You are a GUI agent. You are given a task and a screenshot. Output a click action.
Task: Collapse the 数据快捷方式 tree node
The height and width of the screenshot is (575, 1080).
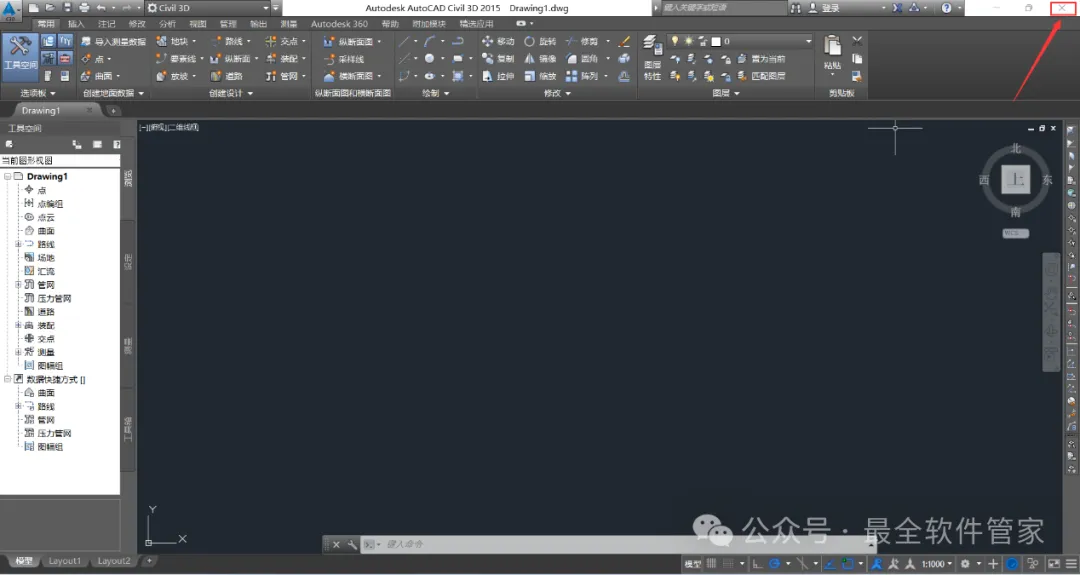8,379
